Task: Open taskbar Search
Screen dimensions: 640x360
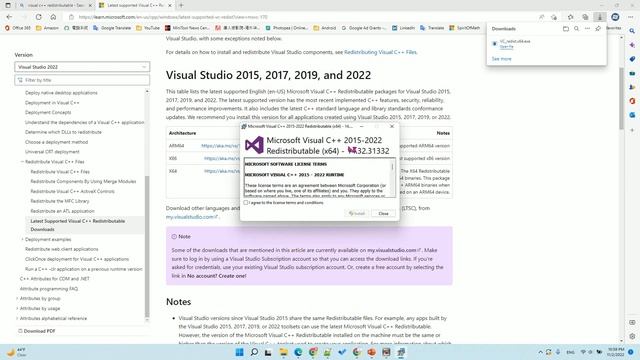Action: click(254, 352)
